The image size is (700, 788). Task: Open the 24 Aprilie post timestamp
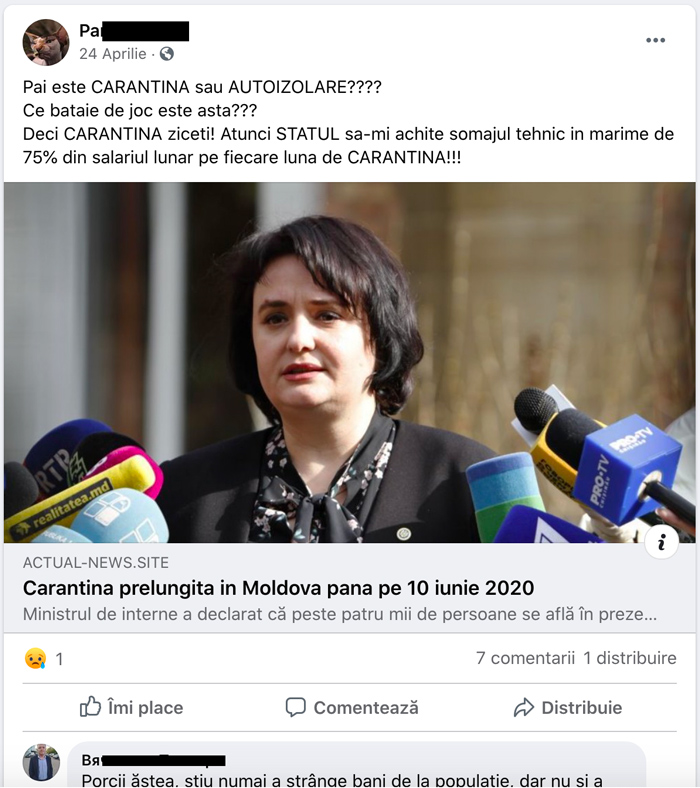[x=113, y=54]
